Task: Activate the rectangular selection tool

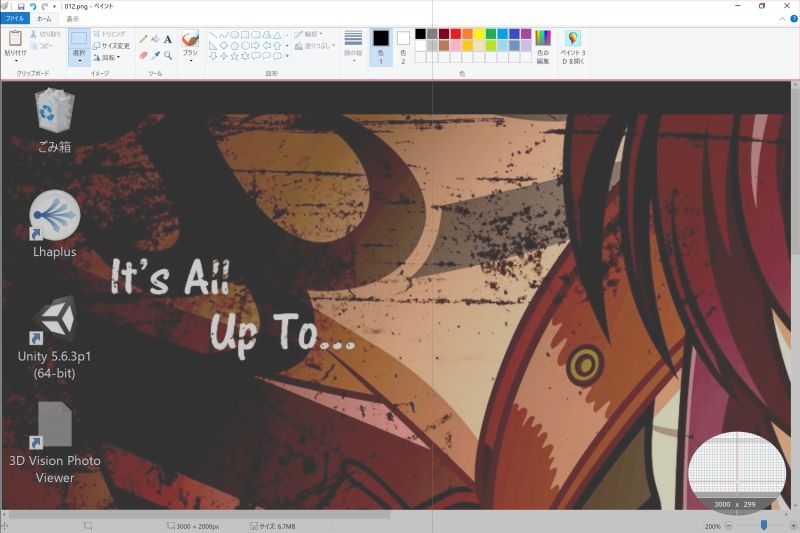Action: click(x=79, y=38)
